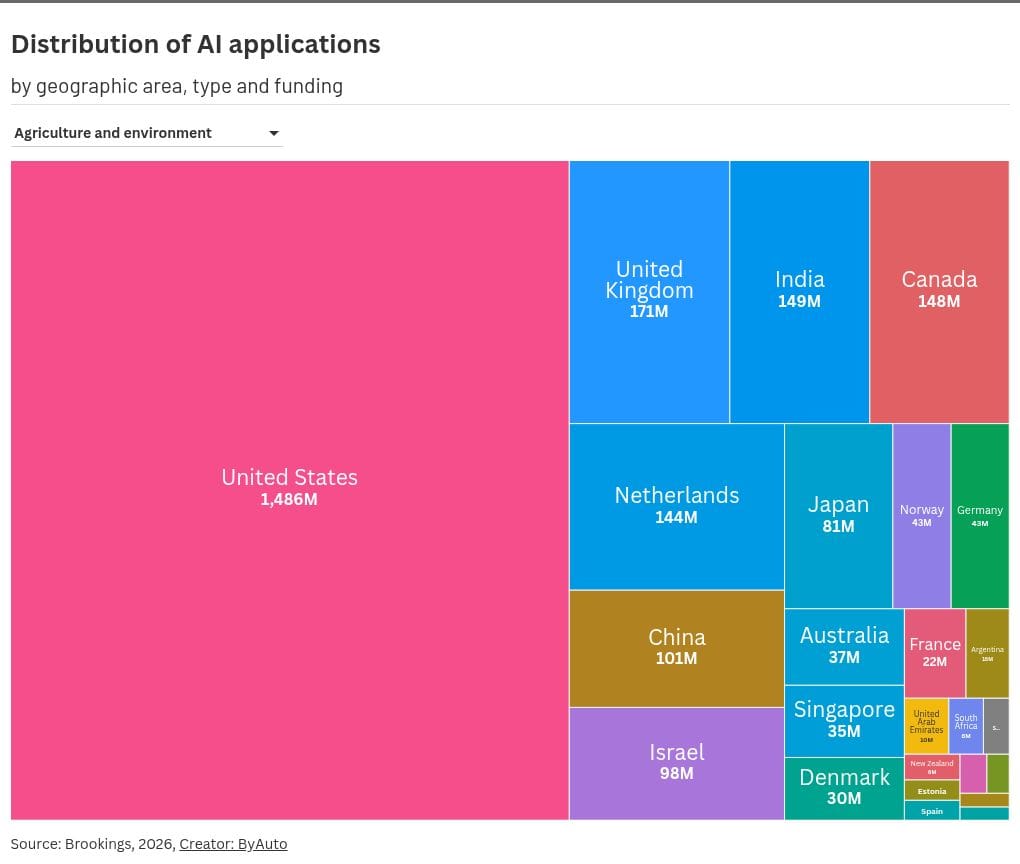Select the China 101M block
The height and width of the screenshot is (864, 1020).
[x=677, y=649]
